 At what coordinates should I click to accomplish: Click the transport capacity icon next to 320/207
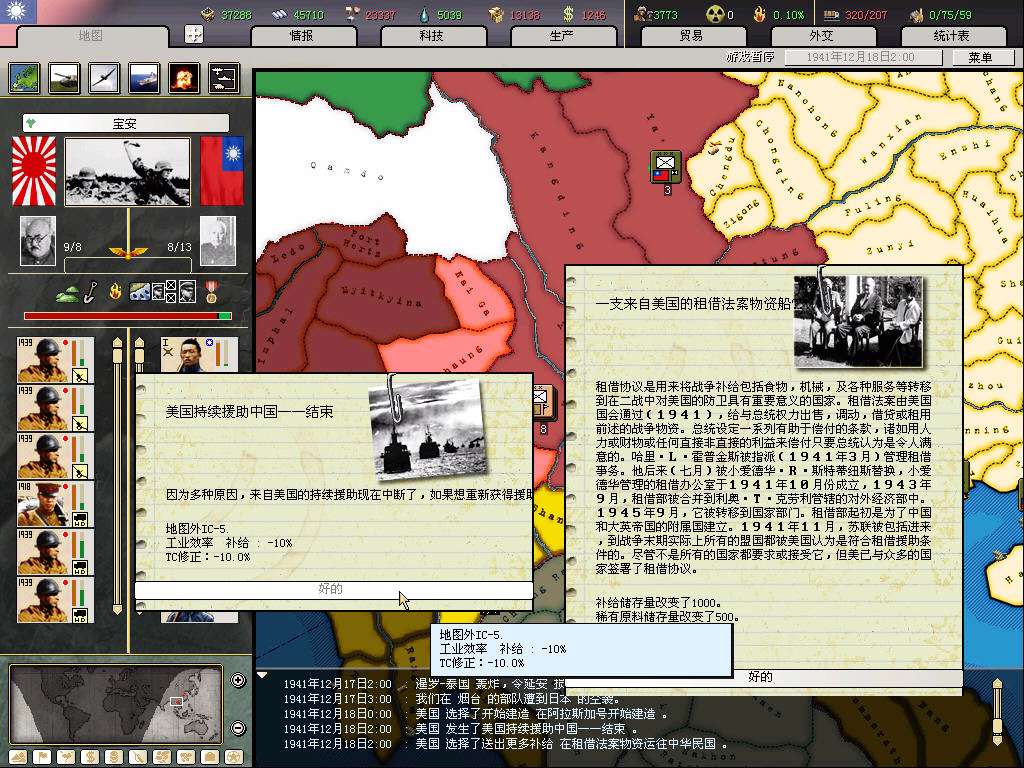[x=831, y=14]
